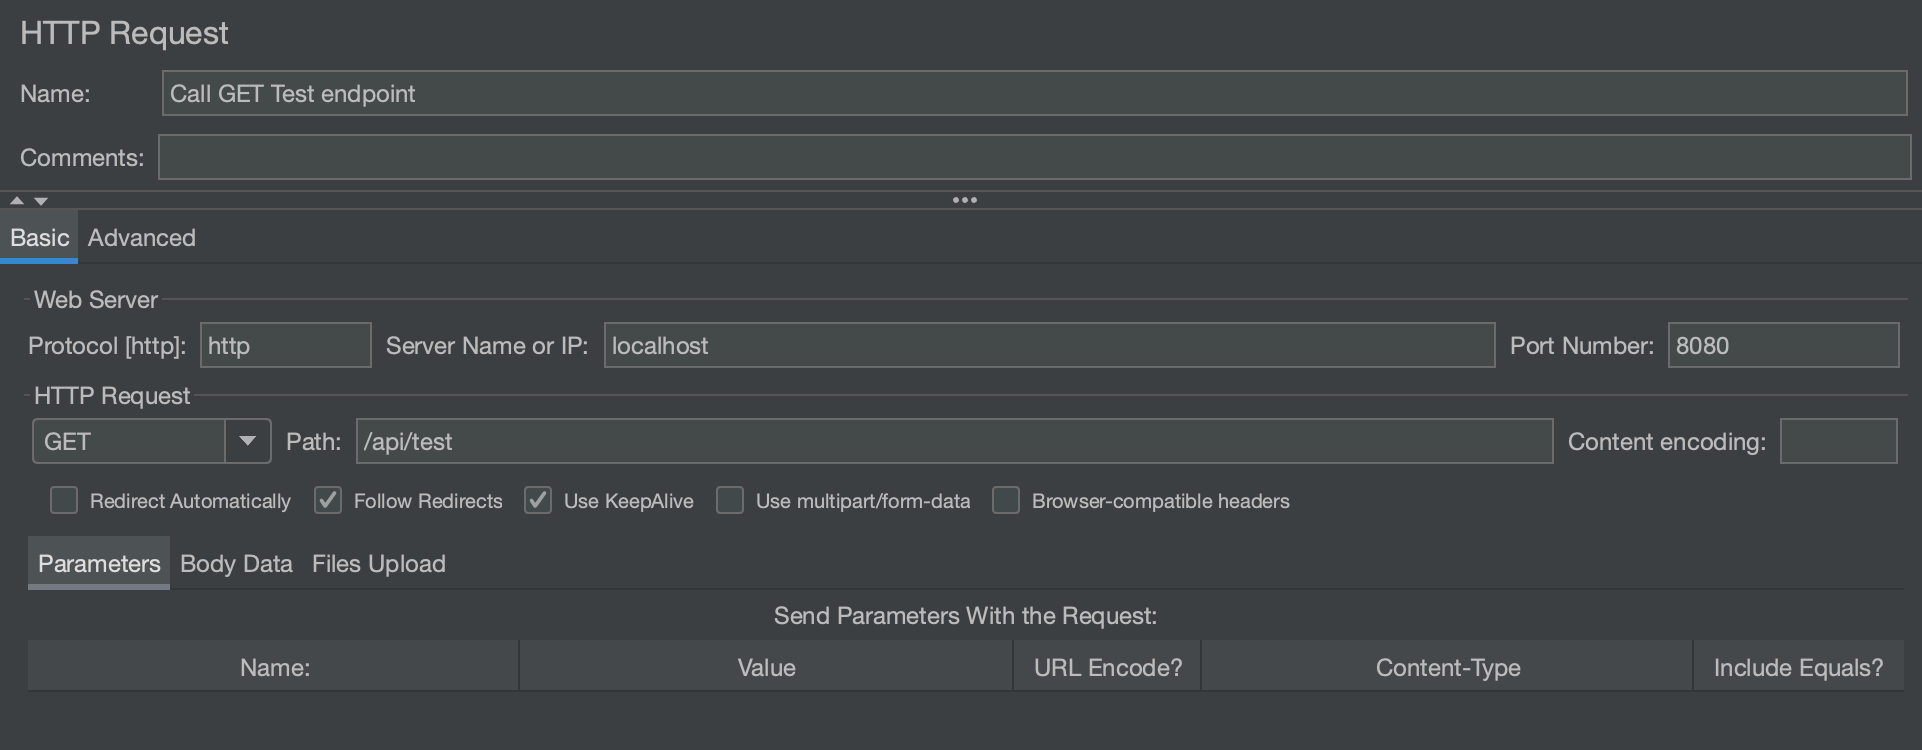
Task: Click the Name field with Call GET Test endpoint
Action: point(1034,93)
